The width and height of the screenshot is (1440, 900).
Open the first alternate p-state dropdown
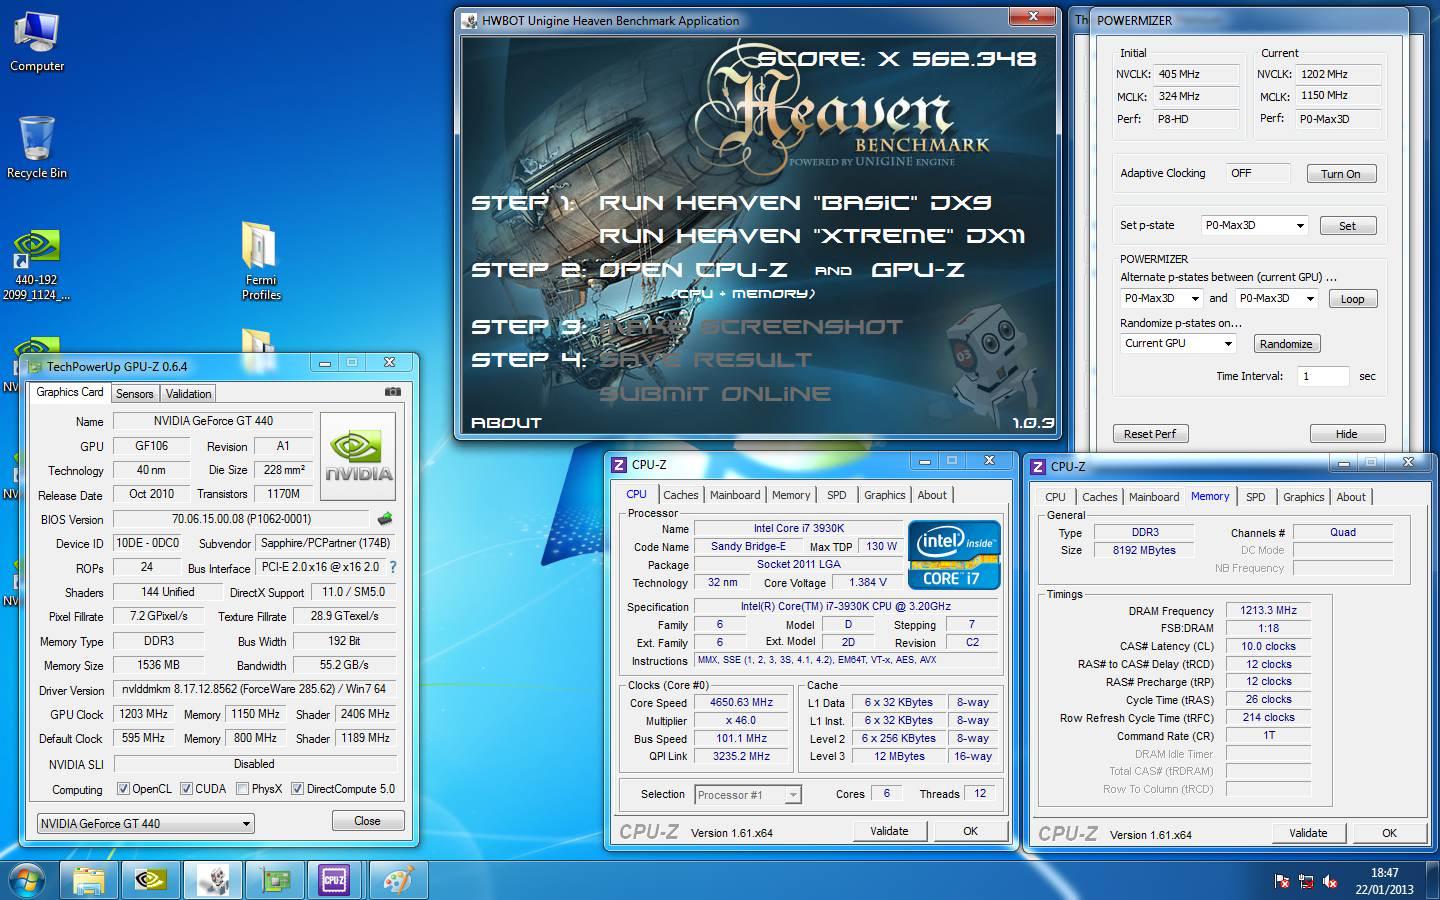[1160, 298]
